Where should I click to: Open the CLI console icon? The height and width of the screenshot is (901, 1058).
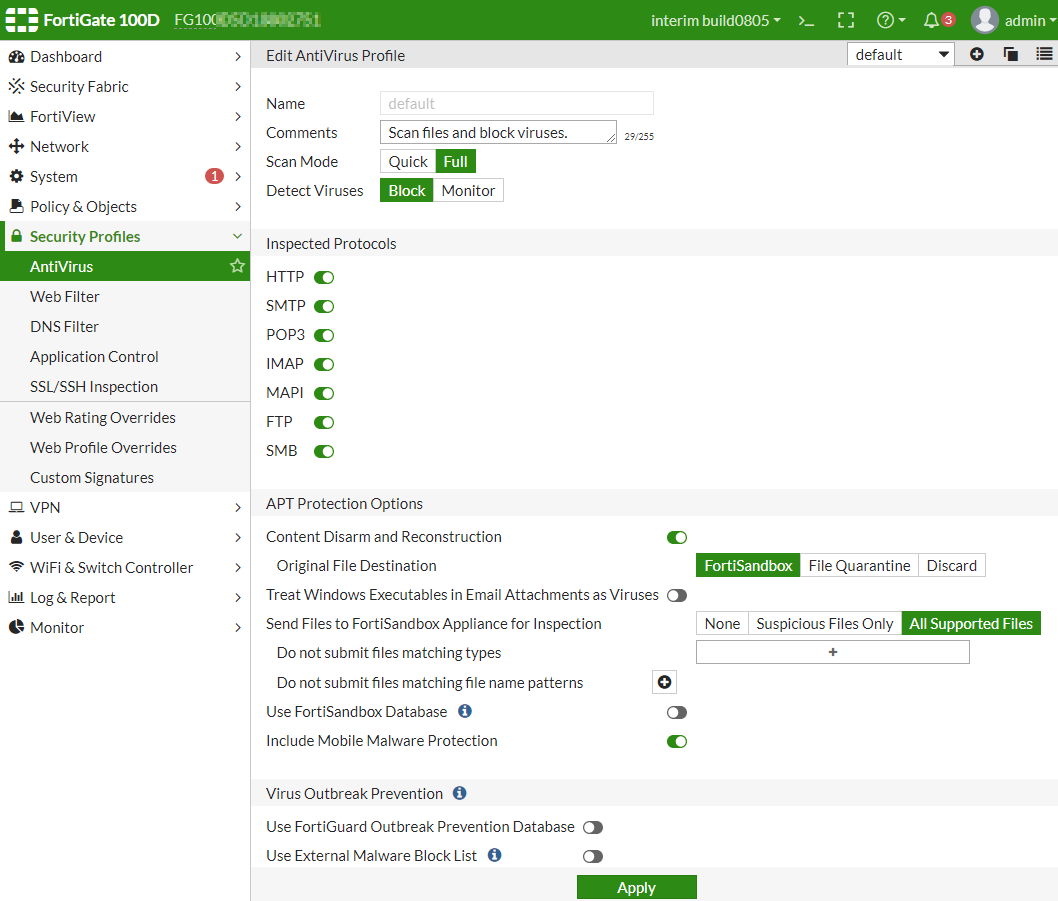pyautogui.click(x=806, y=21)
